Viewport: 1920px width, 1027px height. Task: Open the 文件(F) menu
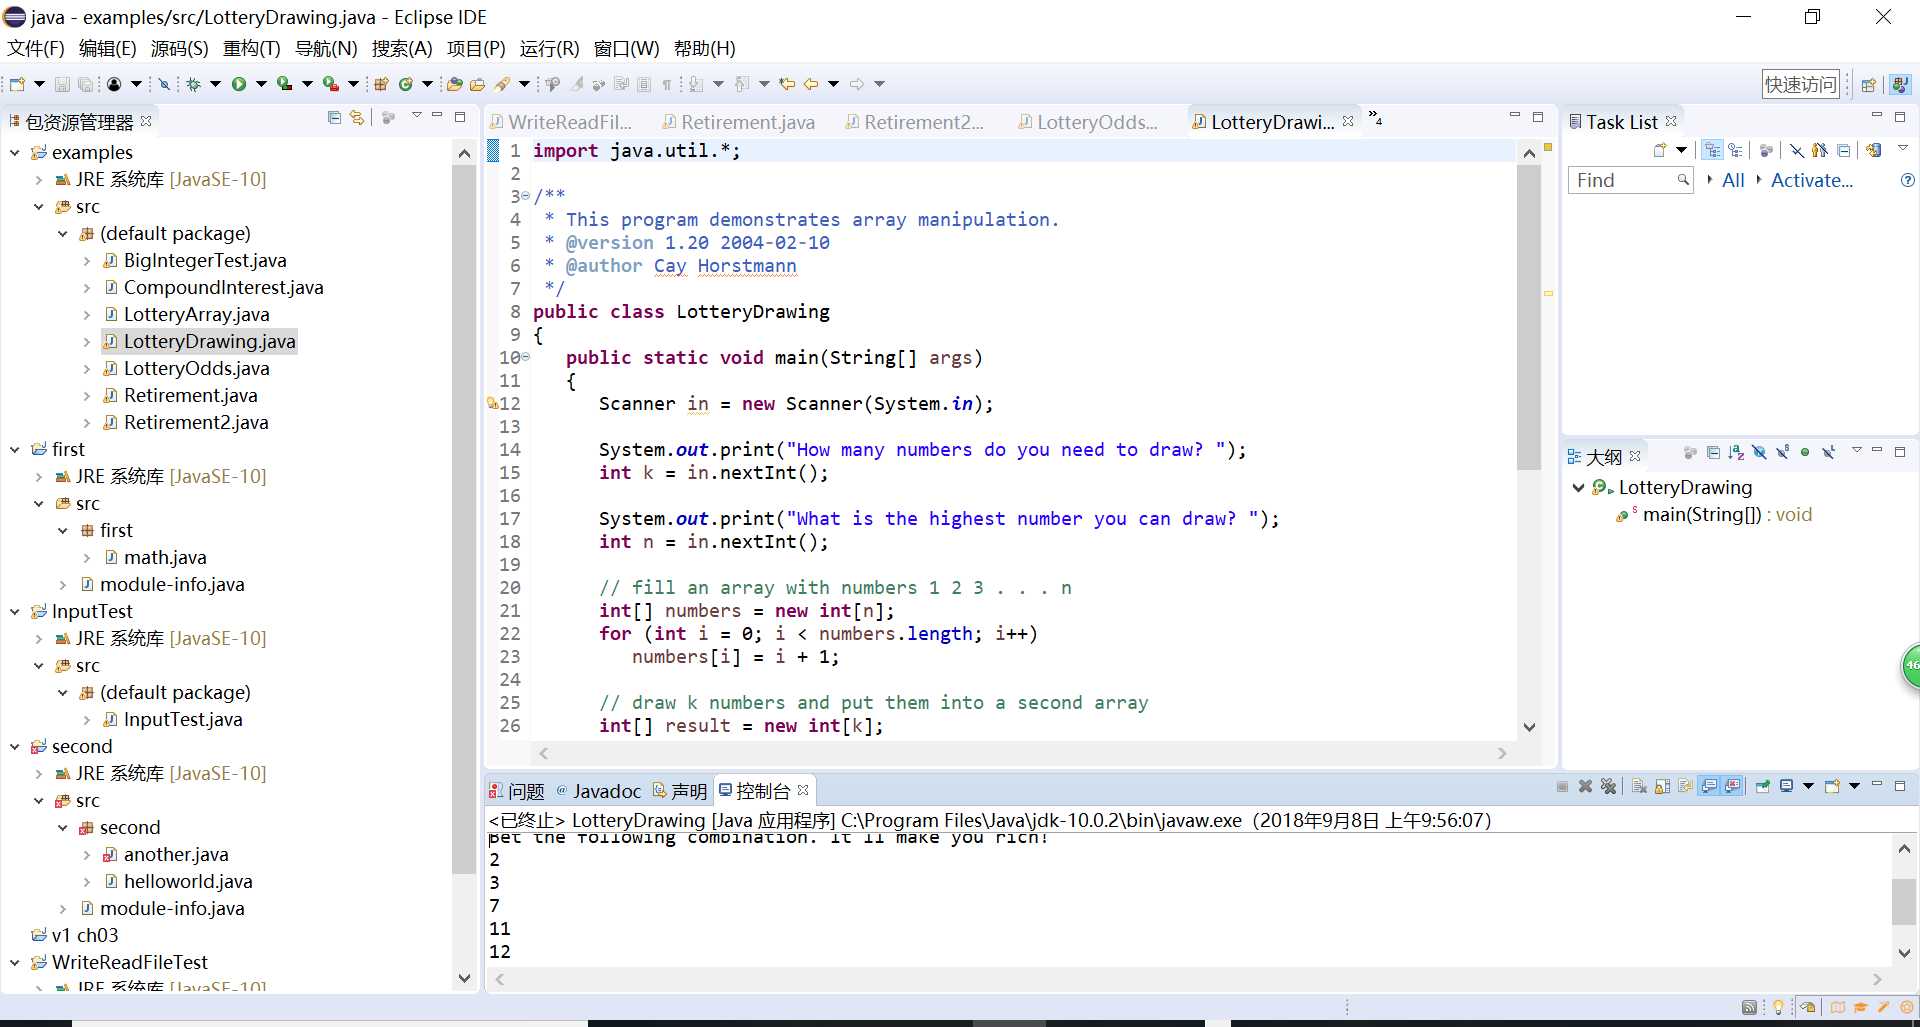(35, 49)
